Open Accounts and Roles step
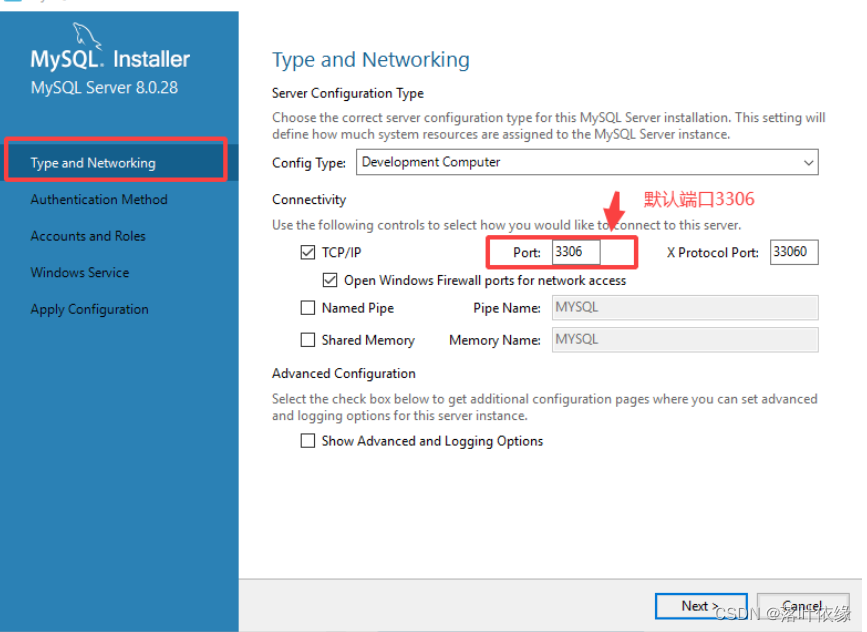 click(88, 236)
